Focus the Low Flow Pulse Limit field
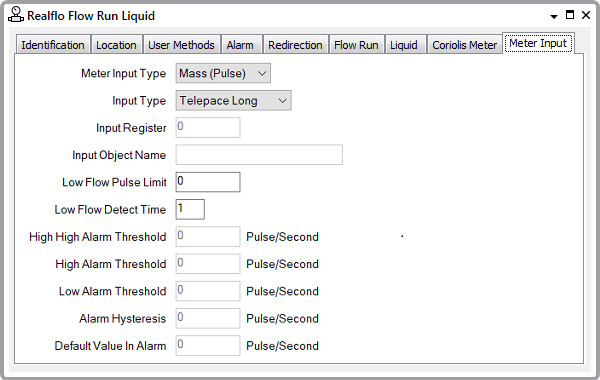The width and height of the screenshot is (600, 380). pos(208,182)
